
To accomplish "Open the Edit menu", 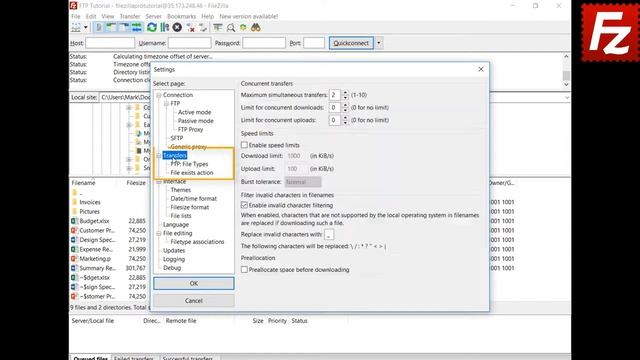I will pyautogui.click(x=91, y=16).
